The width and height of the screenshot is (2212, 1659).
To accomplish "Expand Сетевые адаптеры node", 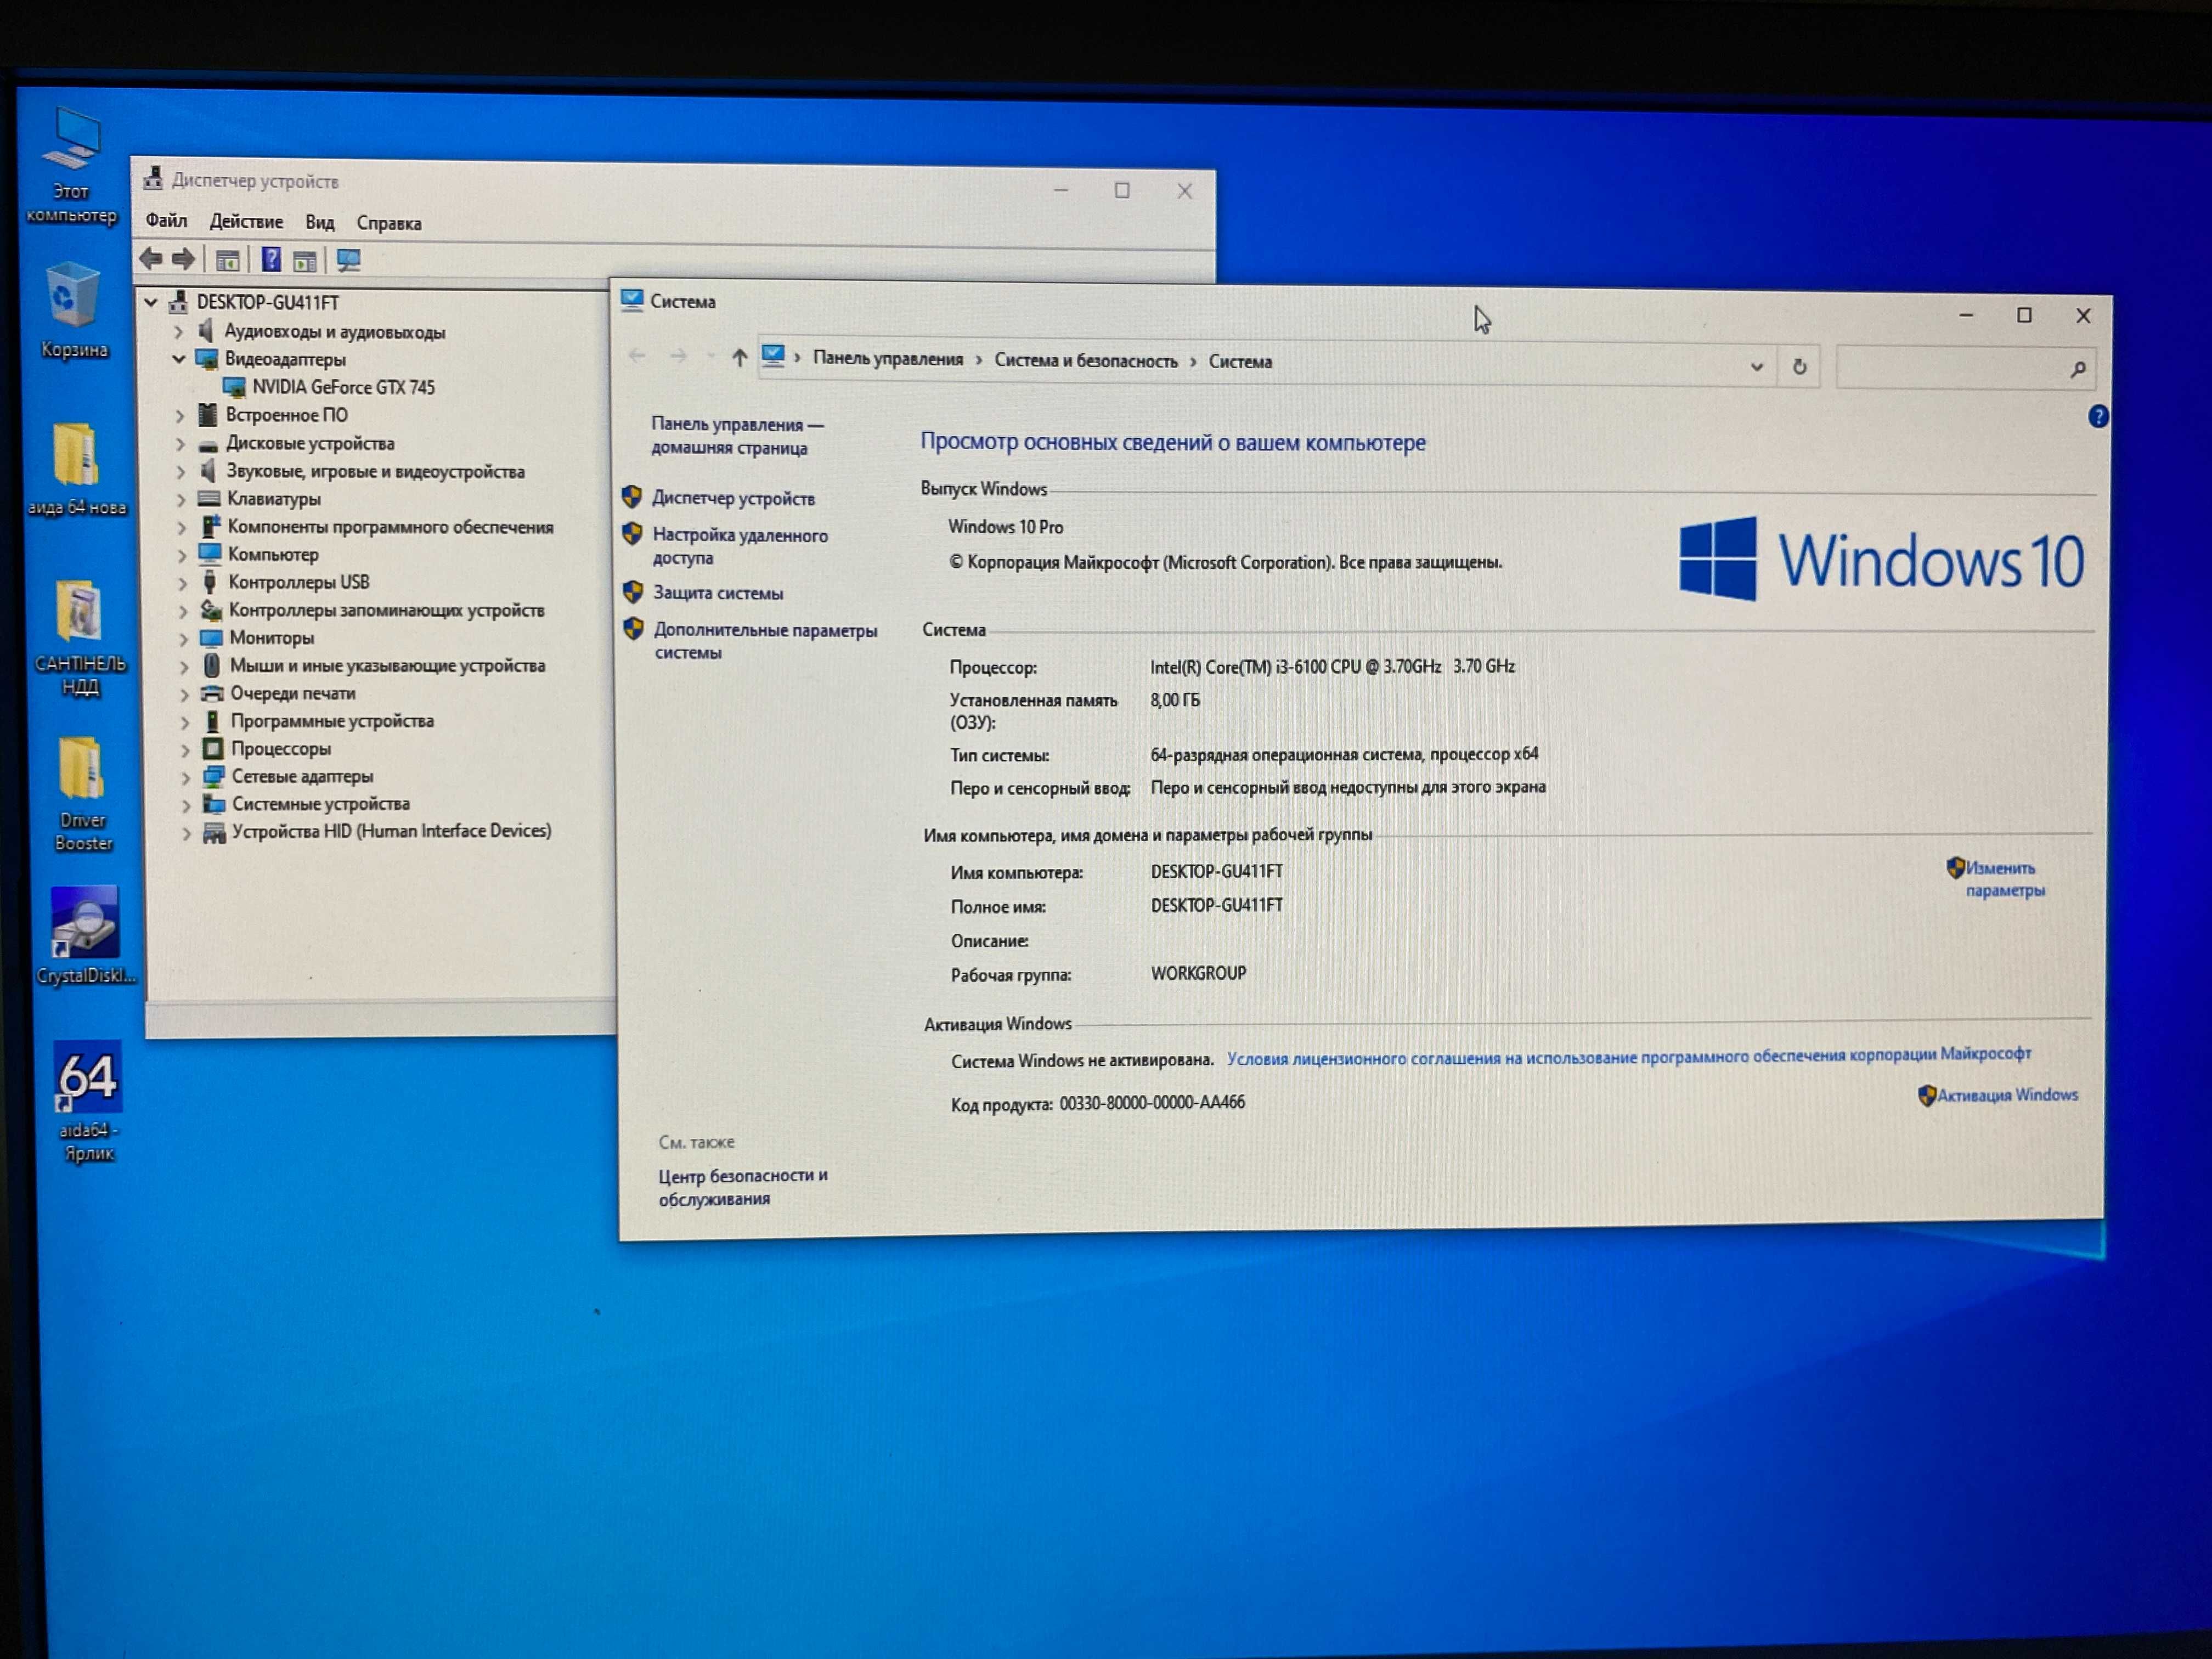I will point(185,777).
